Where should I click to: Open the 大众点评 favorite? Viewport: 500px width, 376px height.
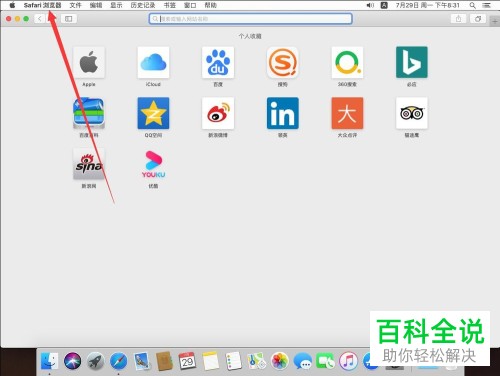(347, 113)
